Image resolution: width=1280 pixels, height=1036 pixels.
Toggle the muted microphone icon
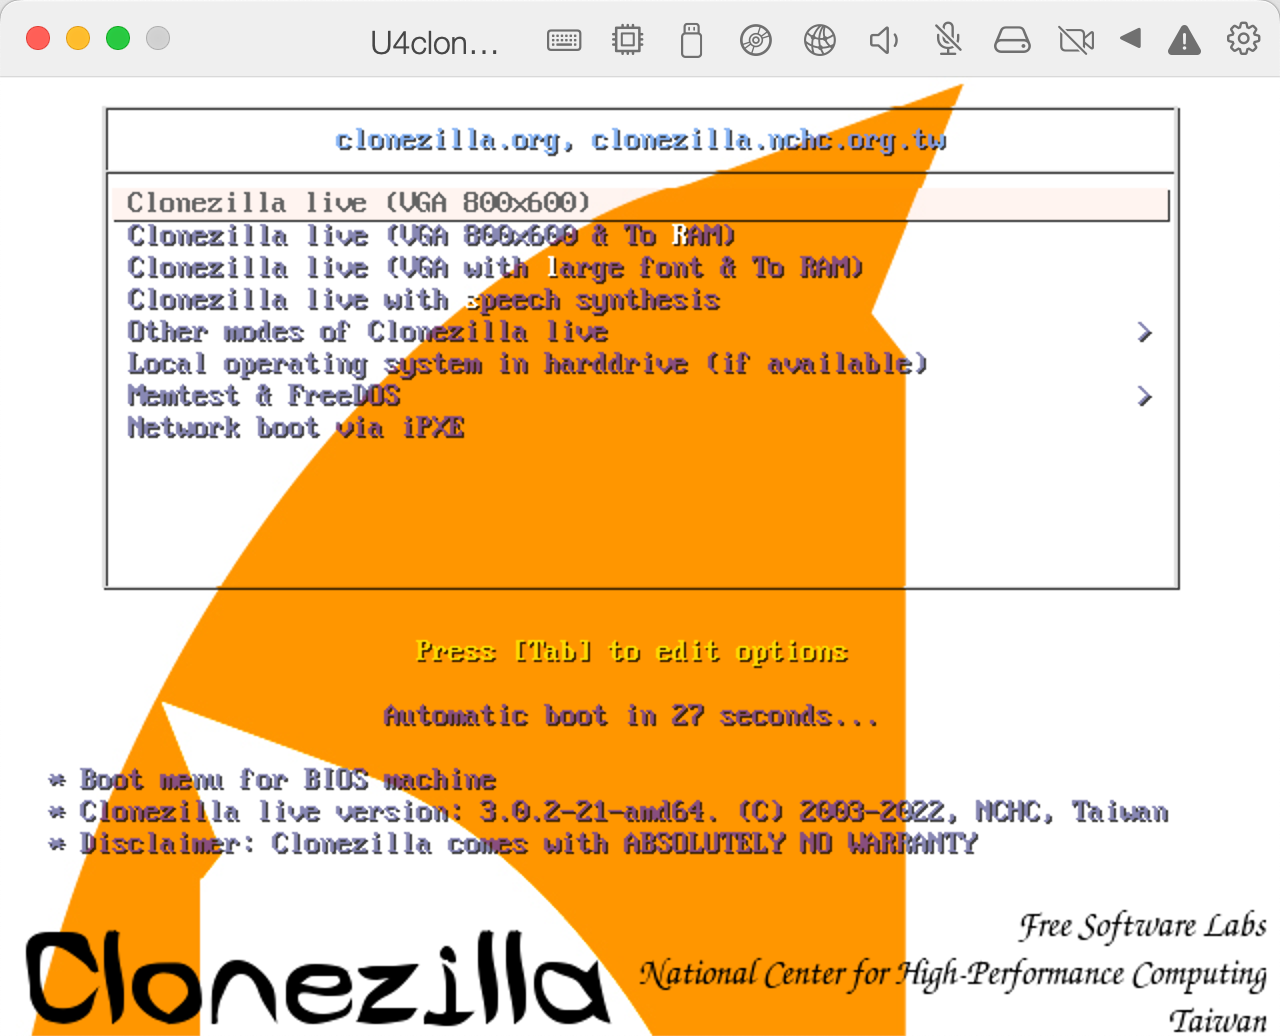click(x=948, y=39)
